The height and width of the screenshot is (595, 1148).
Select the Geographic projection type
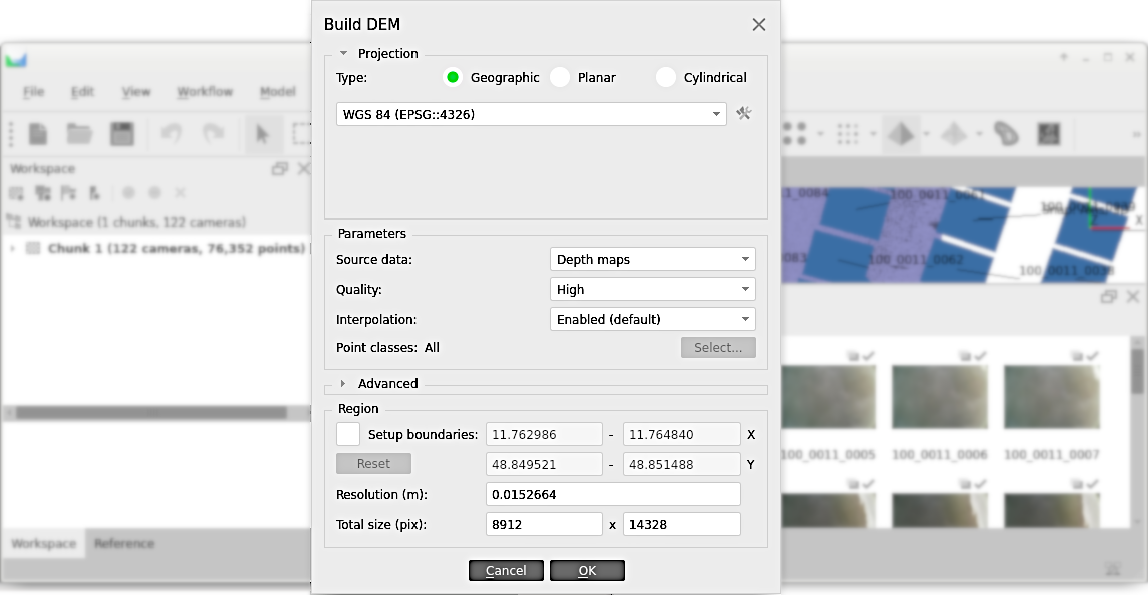pyautogui.click(x=453, y=77)
